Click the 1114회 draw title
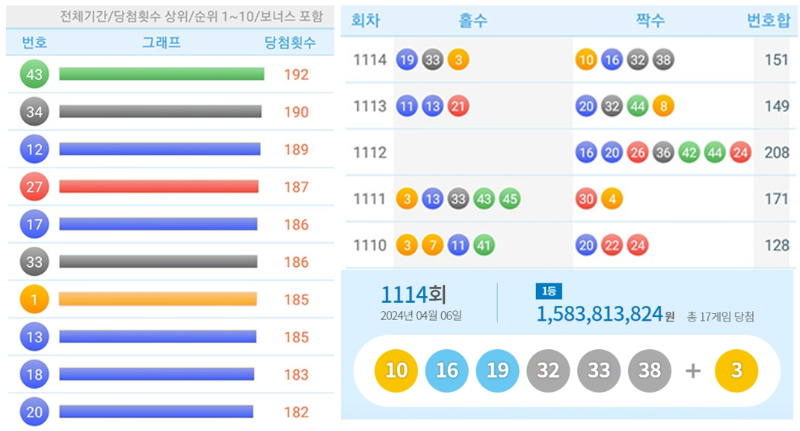The width and height of the screenshot is (800, 431). [x=413, y=295]
